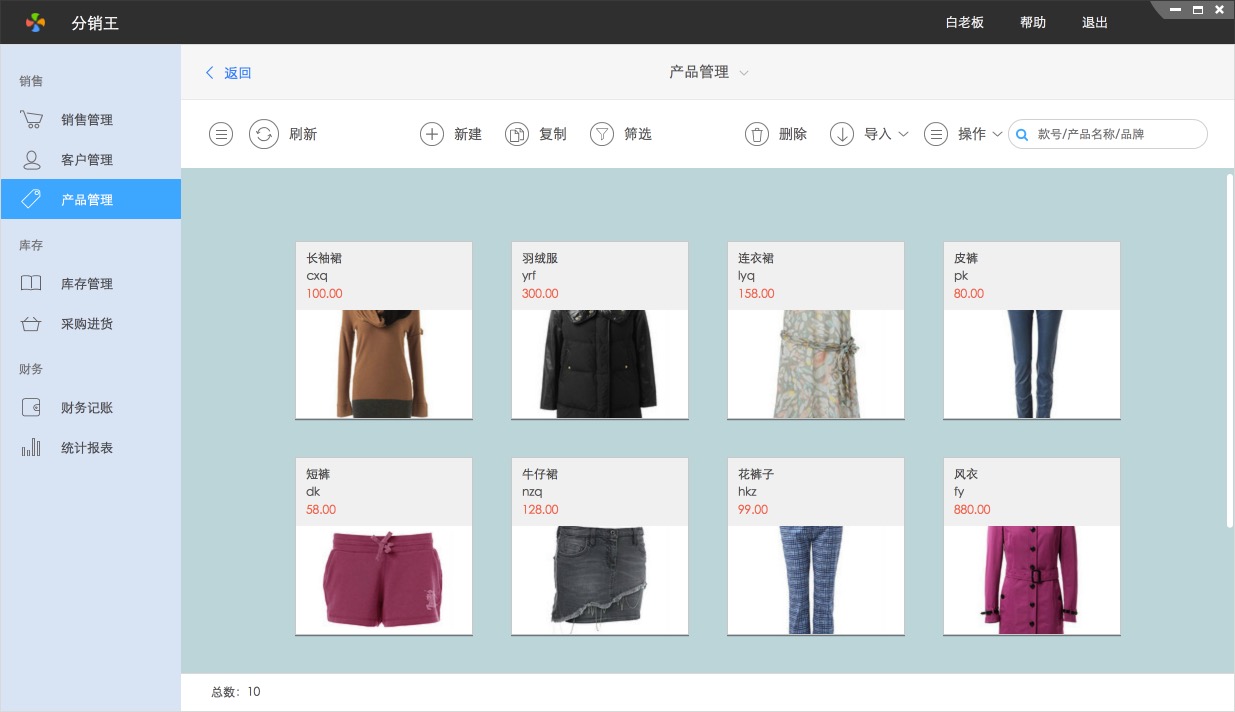Select Customer Management in sidebar
This screenshot has height=712, width=1235.
(86, 160)
